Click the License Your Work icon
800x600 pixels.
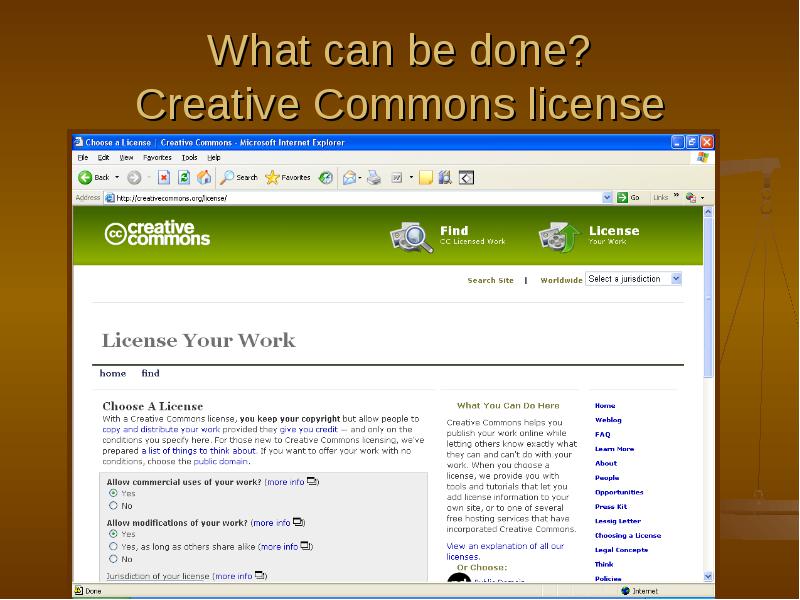559,237
